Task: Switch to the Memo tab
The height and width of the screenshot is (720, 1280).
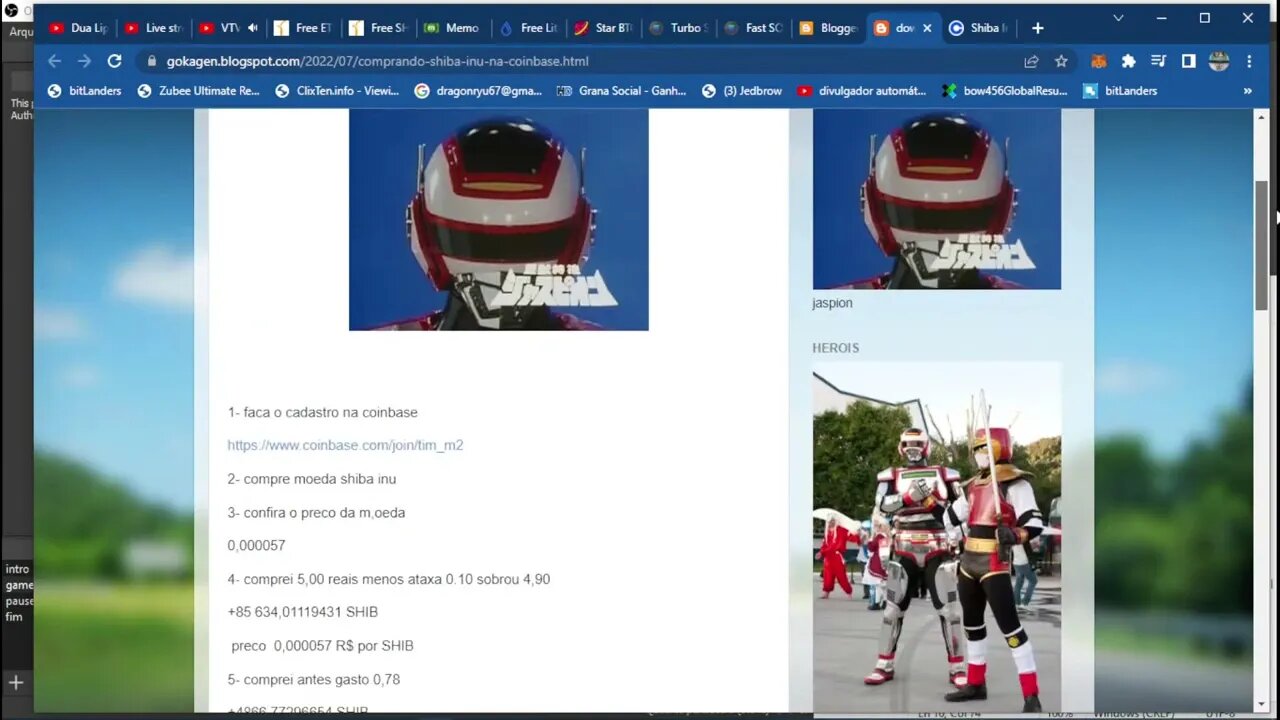Action: point(451,28)
